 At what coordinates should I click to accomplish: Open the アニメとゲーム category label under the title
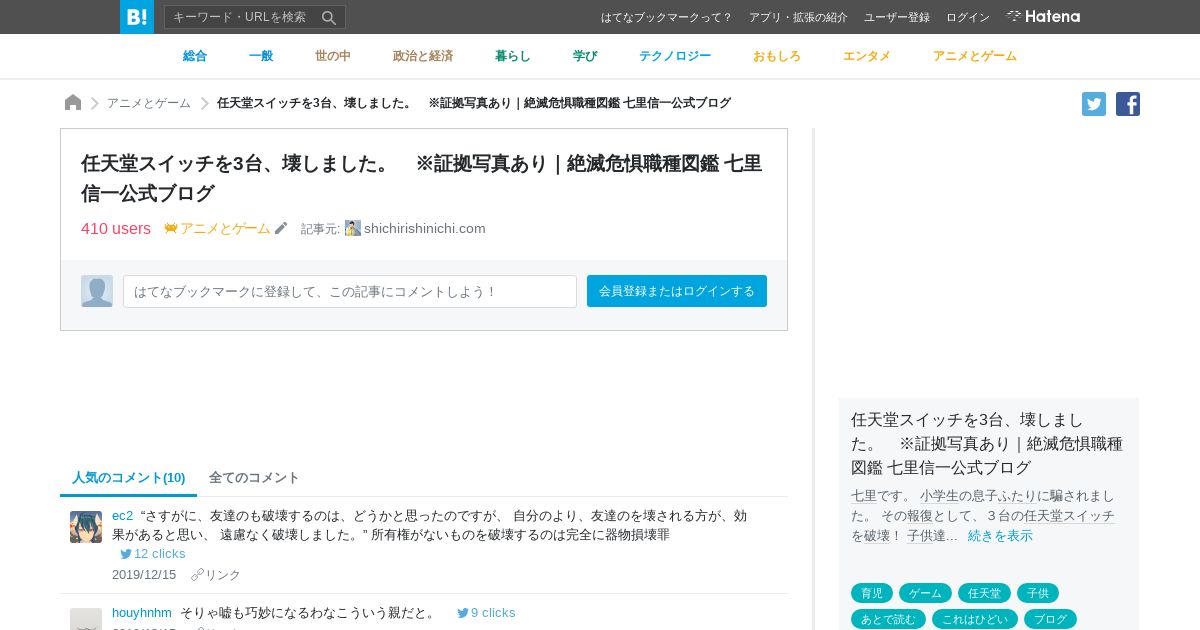[225, 228]
